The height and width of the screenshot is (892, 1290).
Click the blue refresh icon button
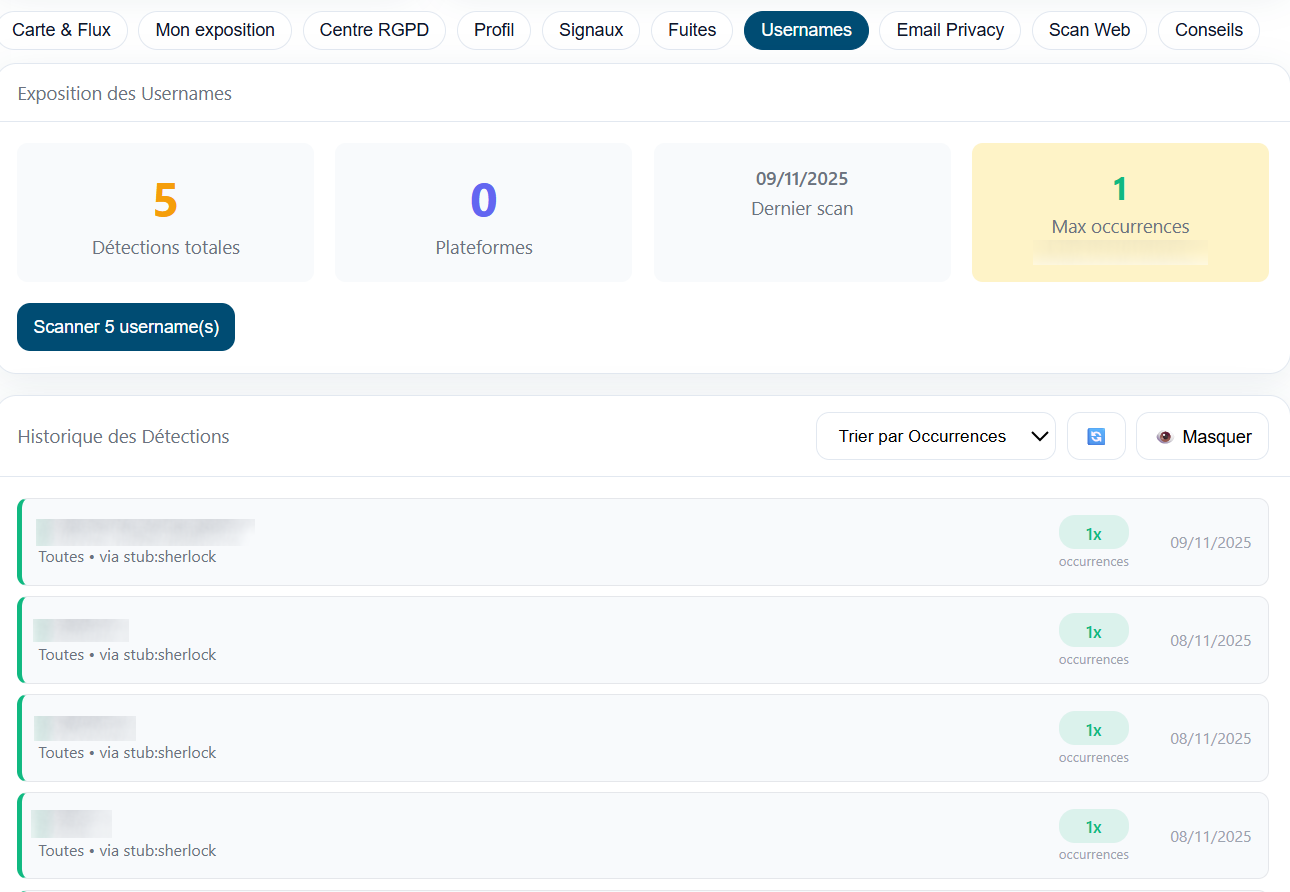tap(1096, 437)
